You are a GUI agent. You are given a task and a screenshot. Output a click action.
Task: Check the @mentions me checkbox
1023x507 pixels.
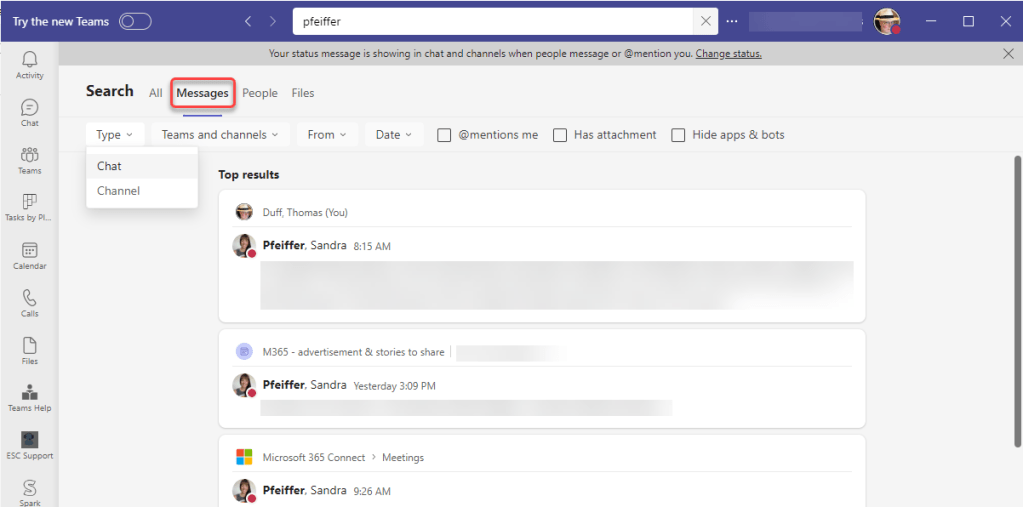pyautogui.click(x=445, y=135)
